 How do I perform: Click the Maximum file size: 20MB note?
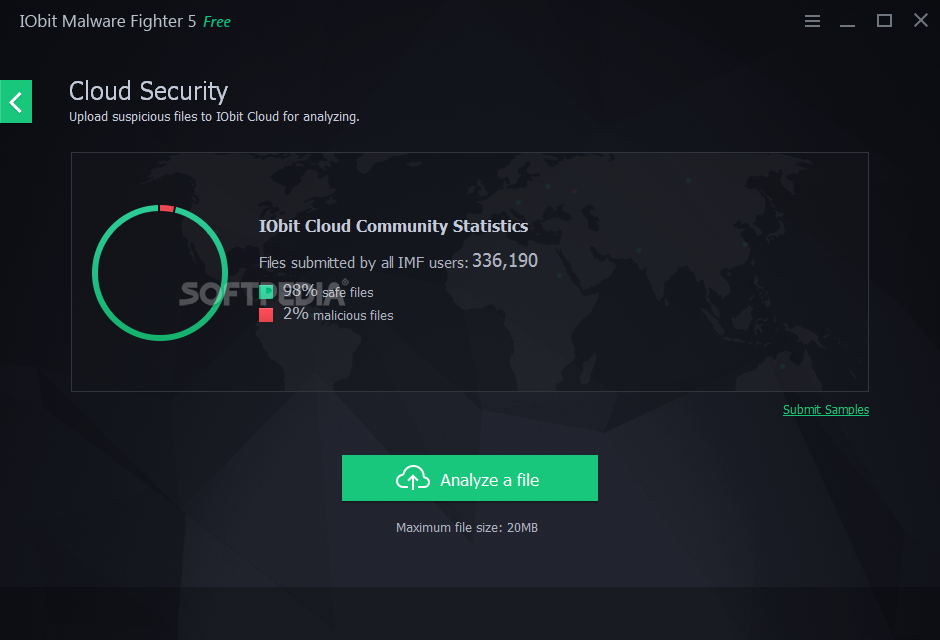466,527
